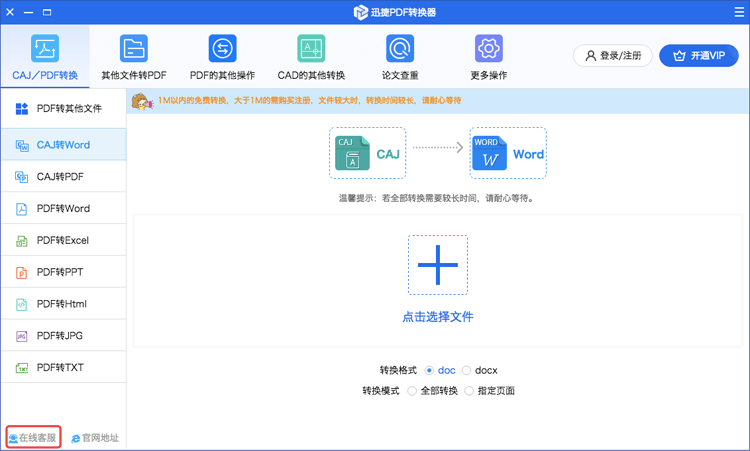Image resolution: width=750 pixels, height=451 pixels.
Task: Open the 官网地址 link
Action: (95, 438)
